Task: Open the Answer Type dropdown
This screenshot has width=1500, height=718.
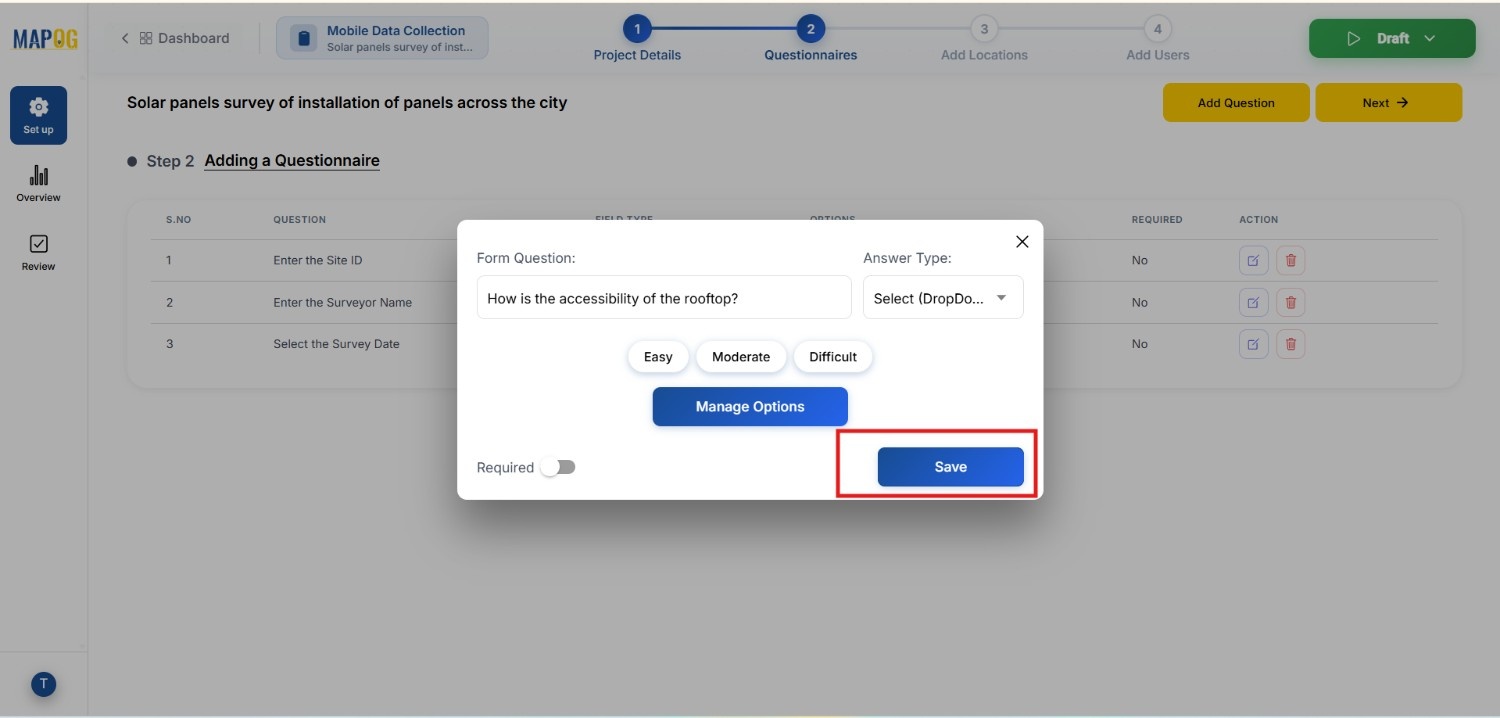Action: [x=941, y=297]
